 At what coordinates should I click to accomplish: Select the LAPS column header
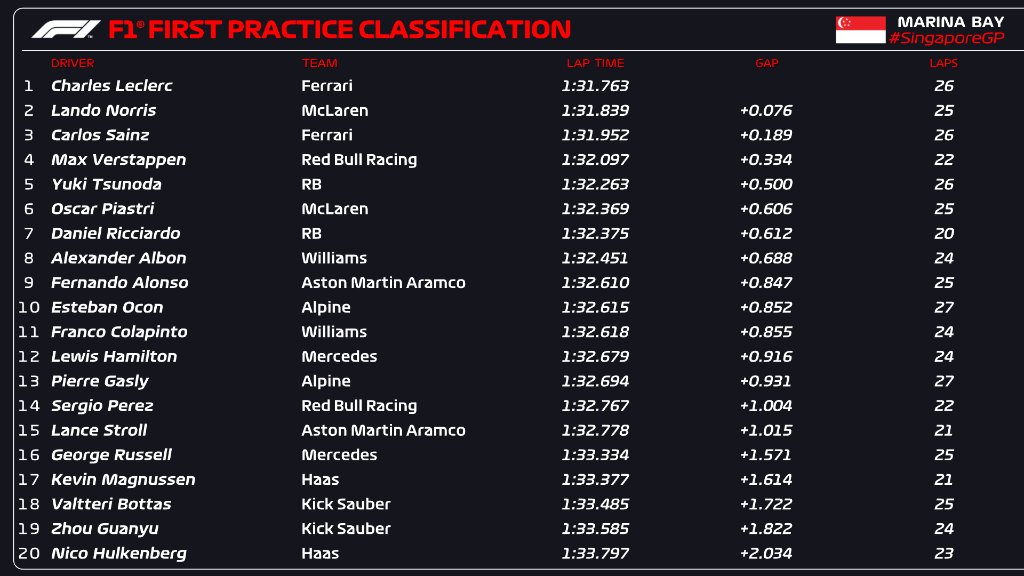943,63
